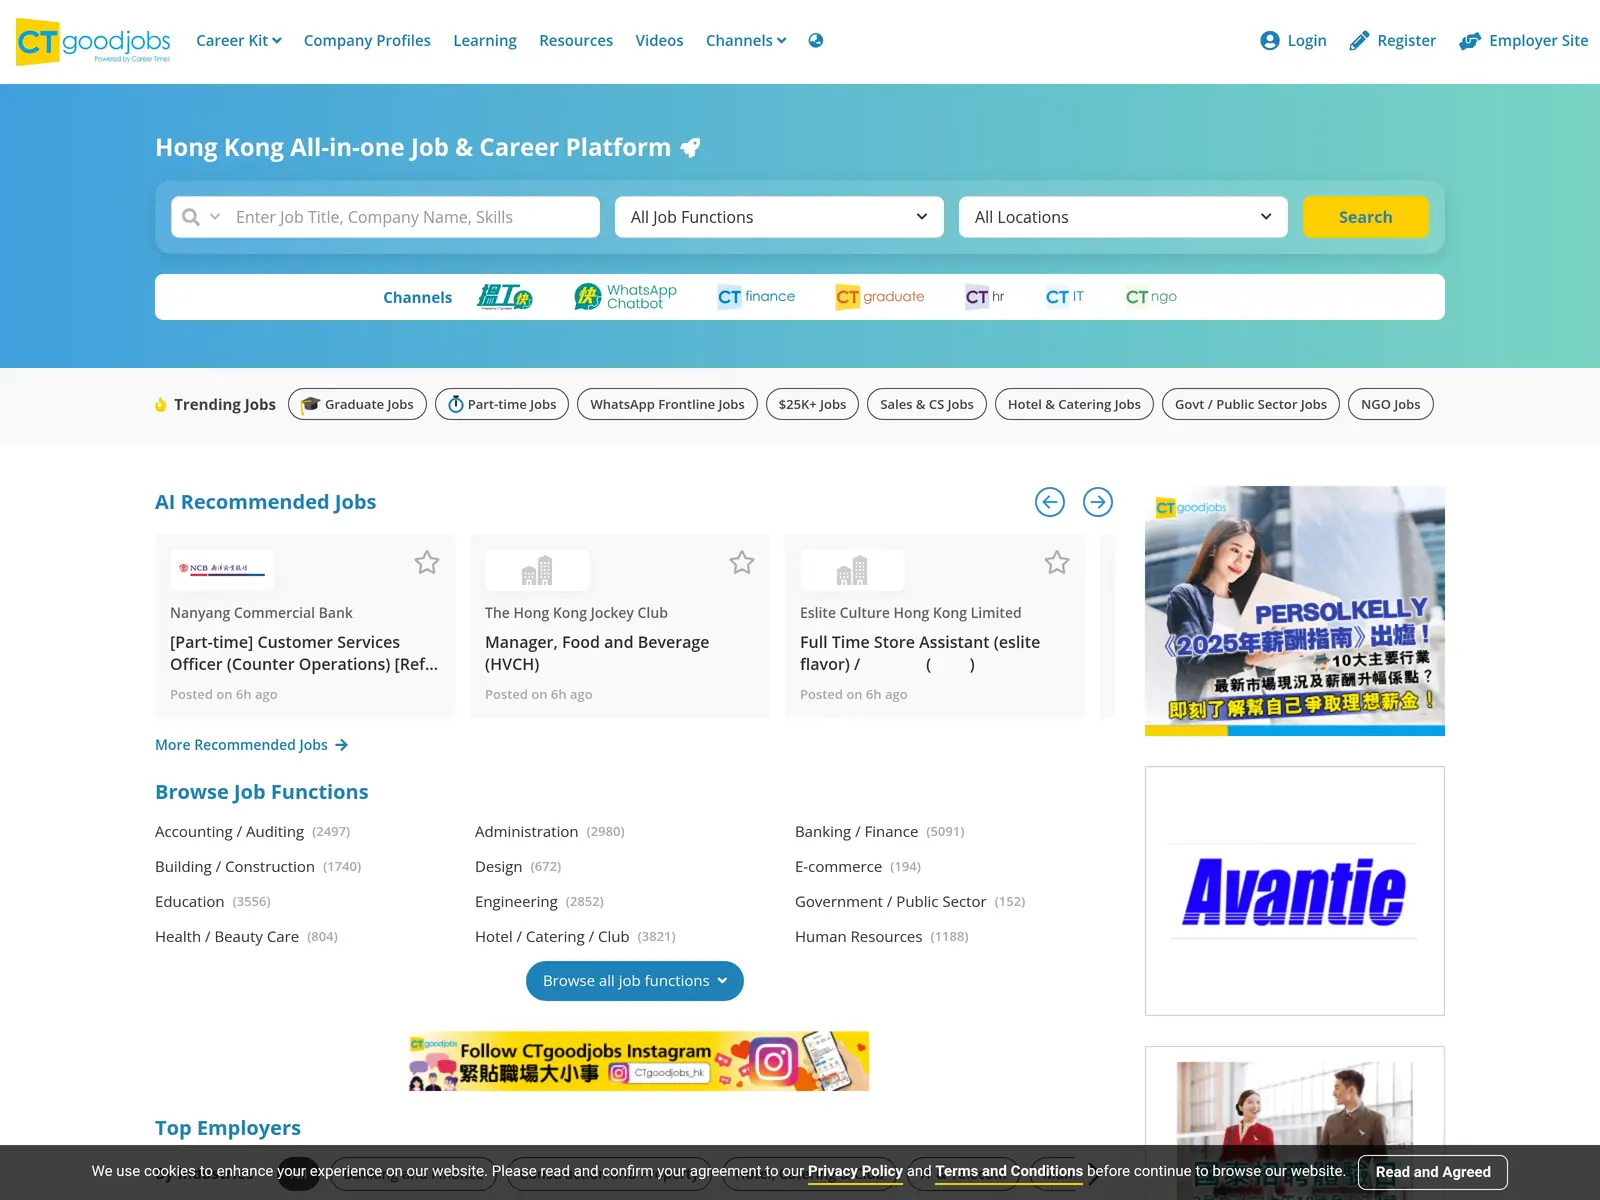
Task: Star the Eslite Culture store assistant job
Action: coord(1057,563)
